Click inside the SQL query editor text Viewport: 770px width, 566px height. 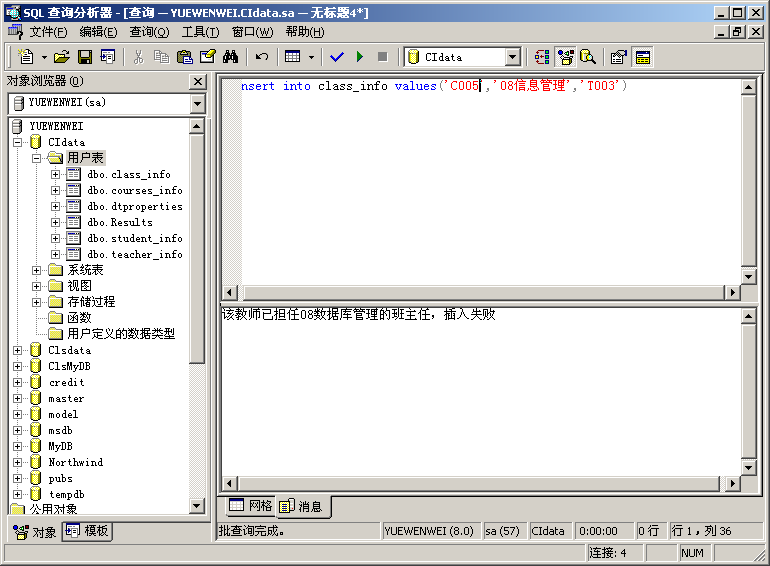coord(433,86)
